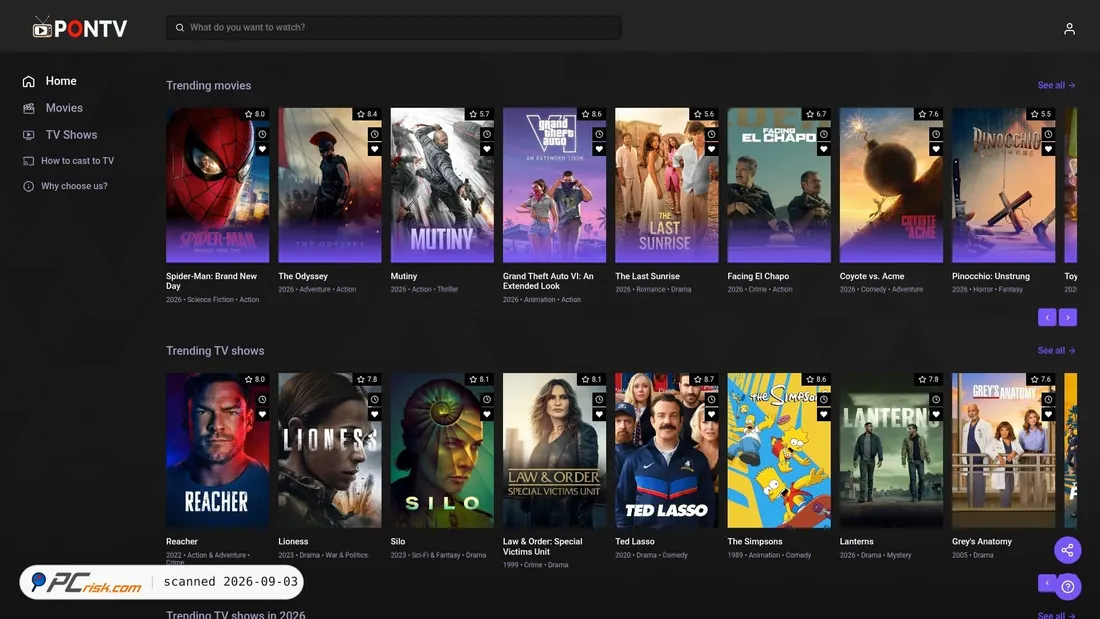Click the 'Reacher' title text
The height and width of the screenshot is (619, 1100).
(182, 542)
